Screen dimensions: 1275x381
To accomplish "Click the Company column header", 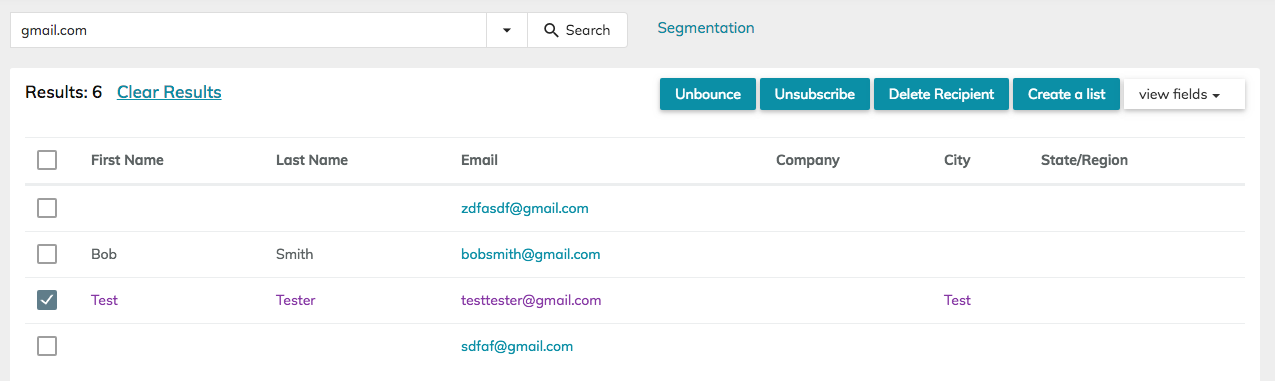I will 808,160.
